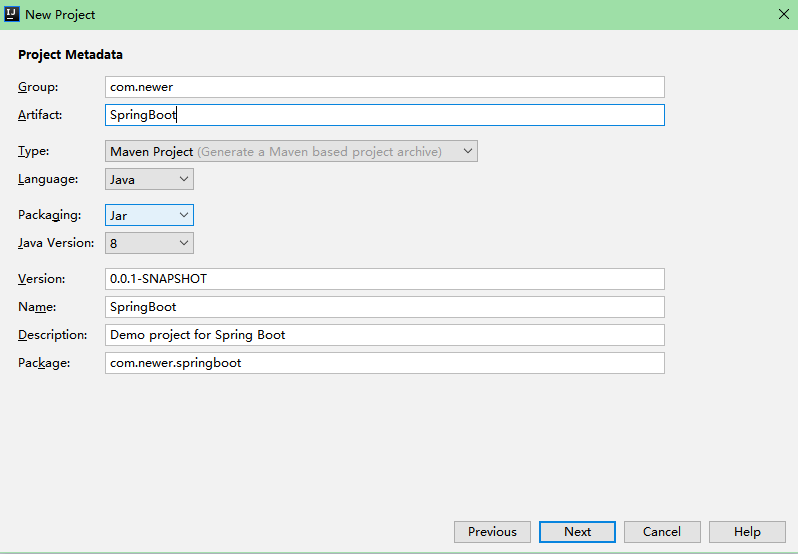Edit the Version field 0.0.1-SNAPSHOT

[385, 279]
